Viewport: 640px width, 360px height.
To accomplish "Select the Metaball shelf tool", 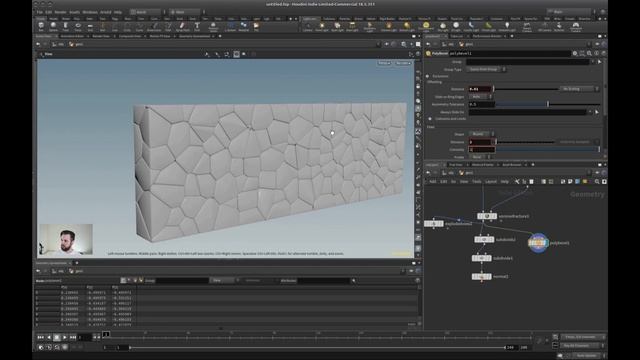I will tap(244, 27).
